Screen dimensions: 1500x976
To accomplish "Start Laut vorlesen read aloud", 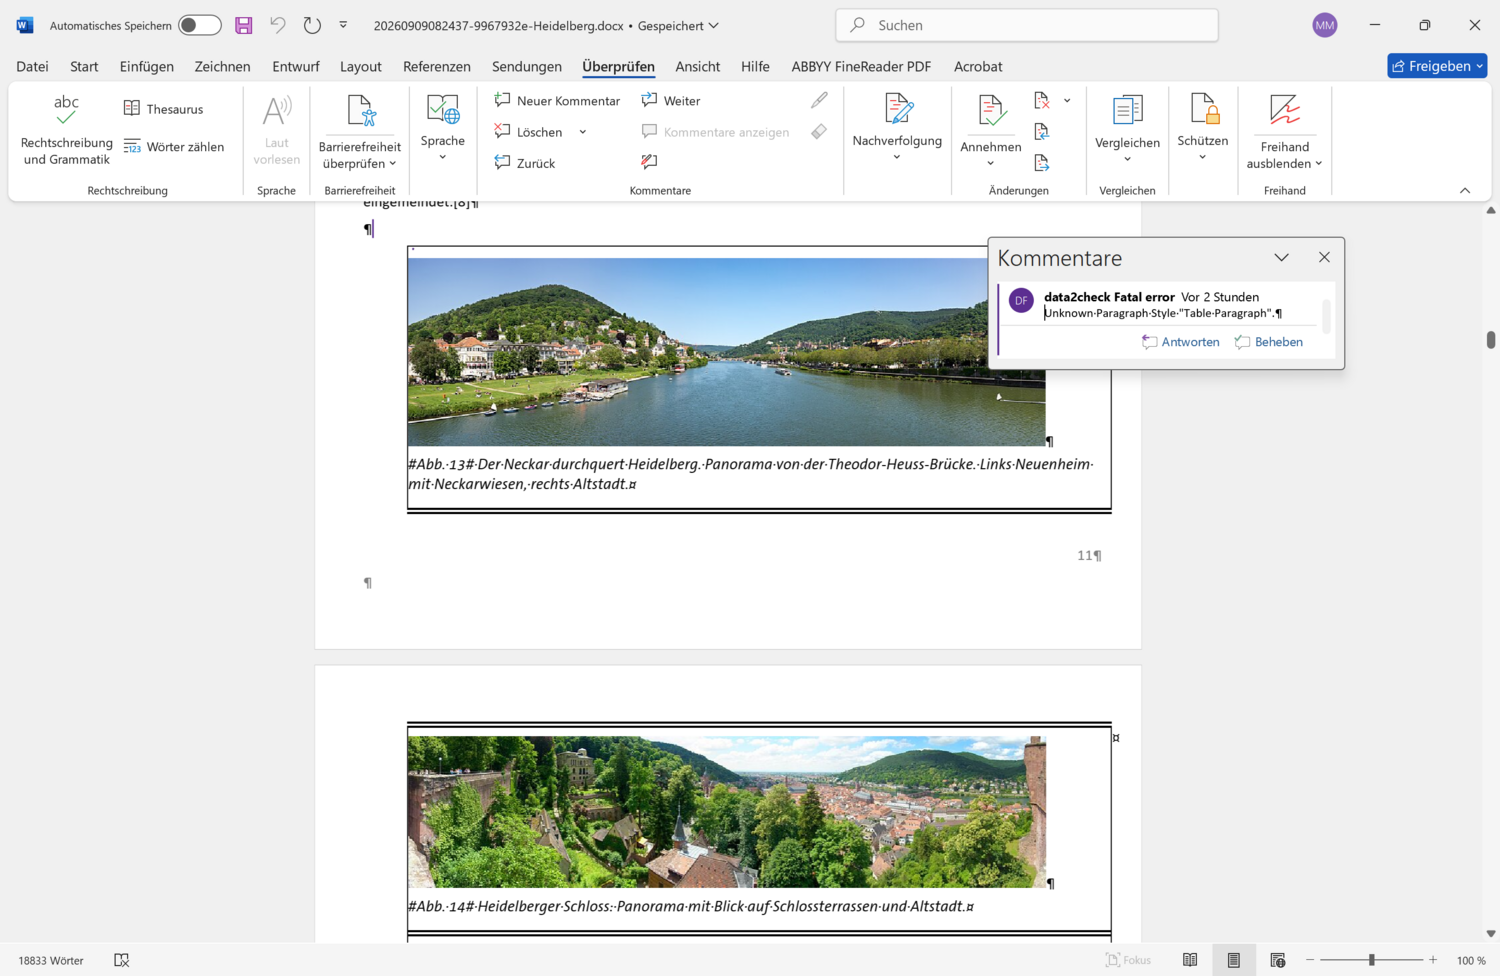I will click(276, 130).
